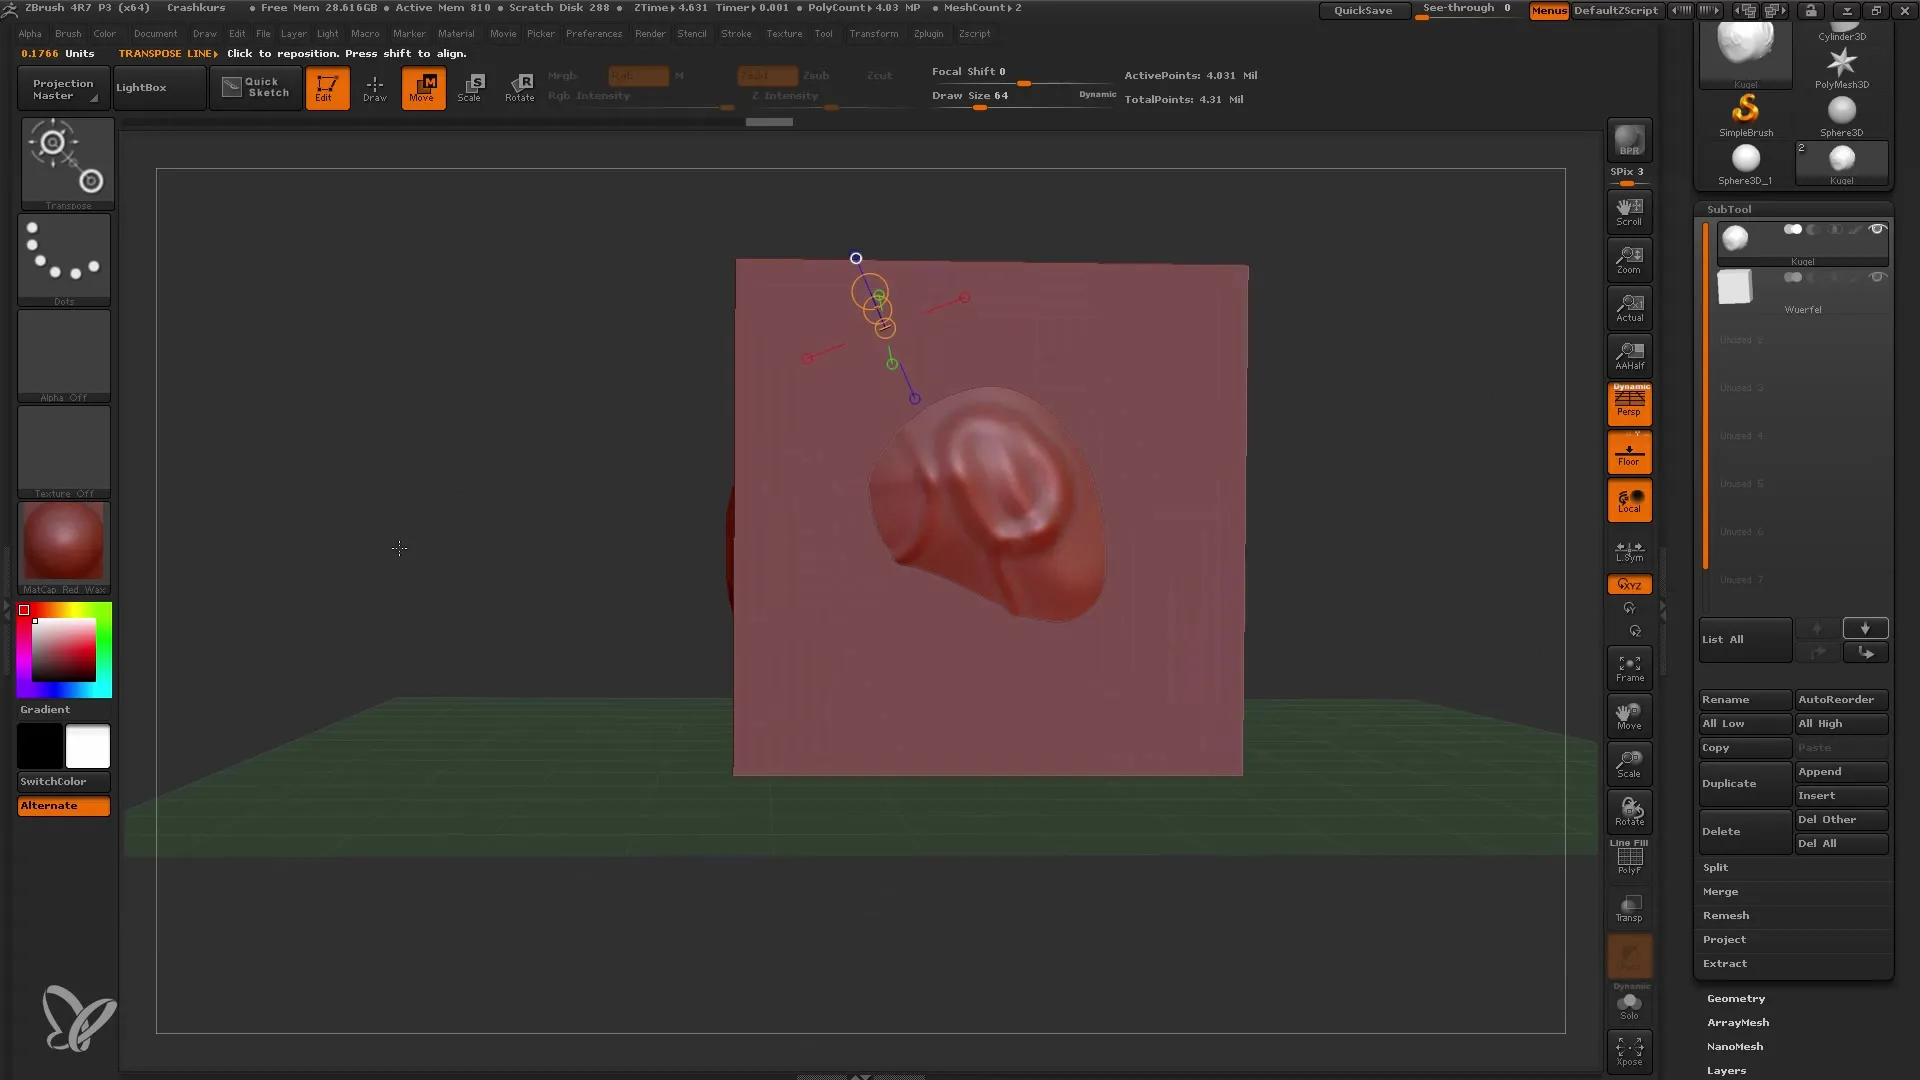This screenshot has width=1920, height=1080.
Task: Expand the Geometry subpalette
Action: pyautogui.click(x=1736, y=999)
